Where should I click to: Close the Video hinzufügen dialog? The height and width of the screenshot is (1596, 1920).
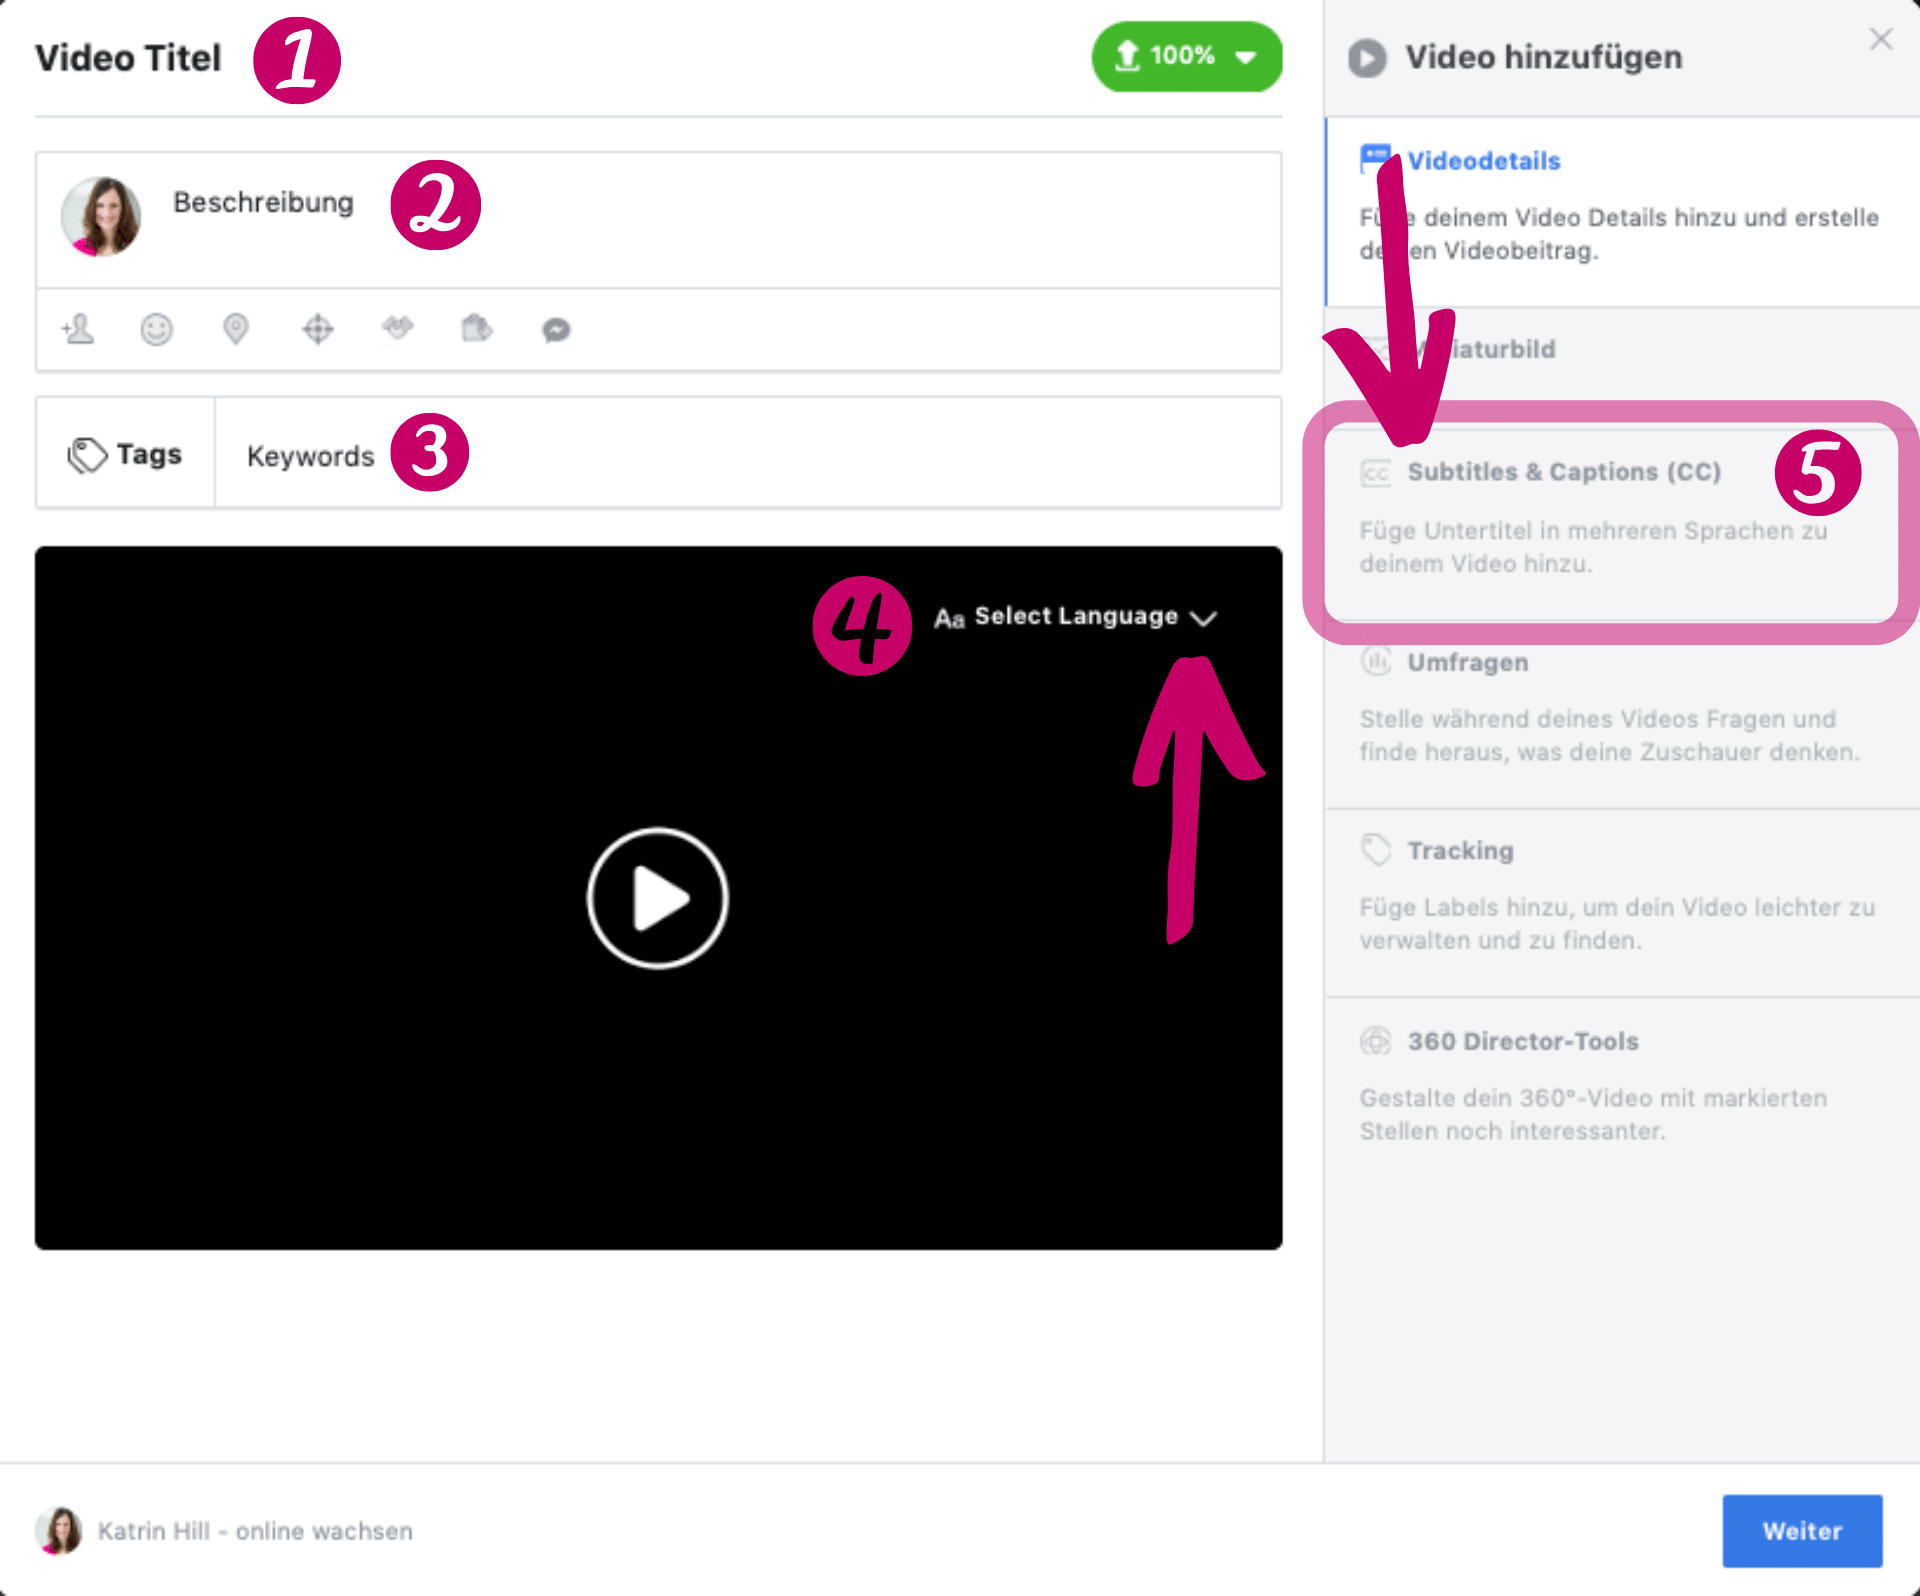[x=1881, y=39]
